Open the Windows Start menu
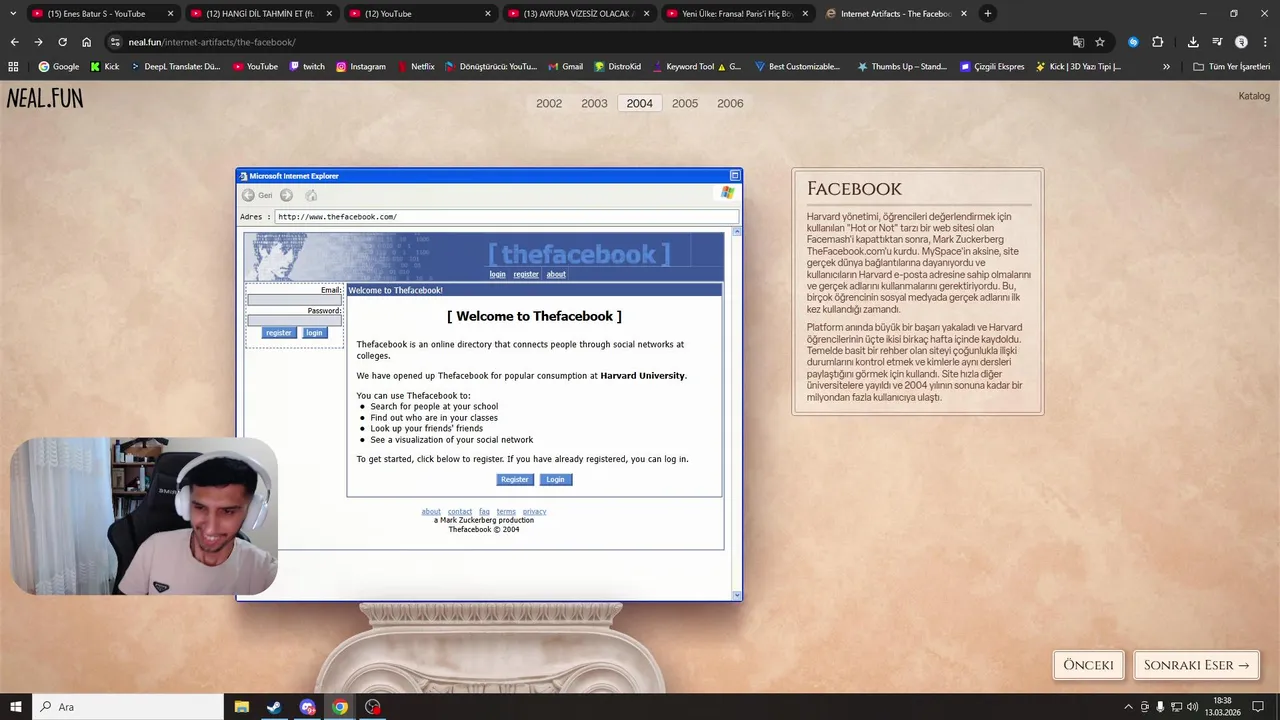Image resolution: width=1280 pixels, height=720 pixels. click(x=15, y=707)
